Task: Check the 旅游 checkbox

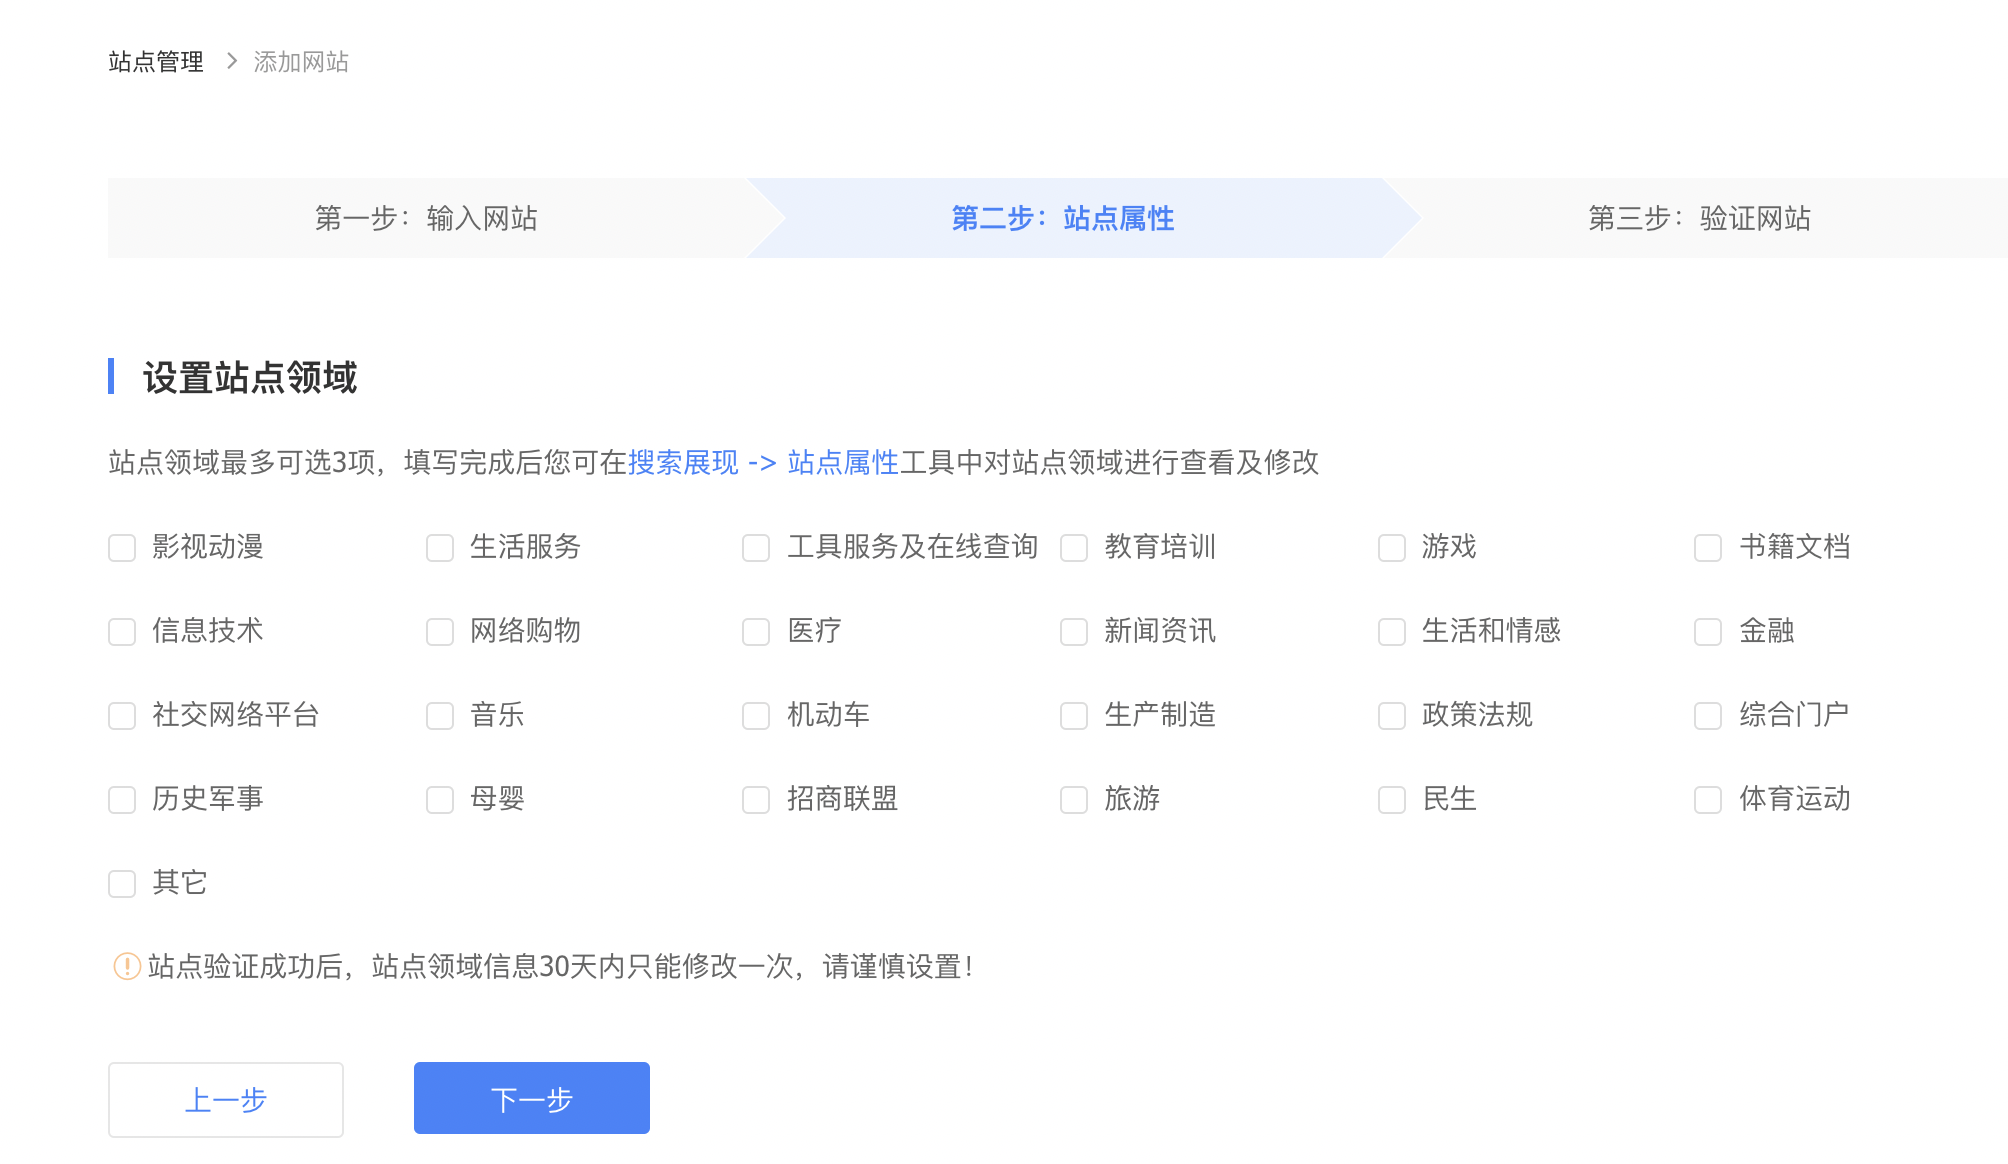Action: tap(1074, 800)
